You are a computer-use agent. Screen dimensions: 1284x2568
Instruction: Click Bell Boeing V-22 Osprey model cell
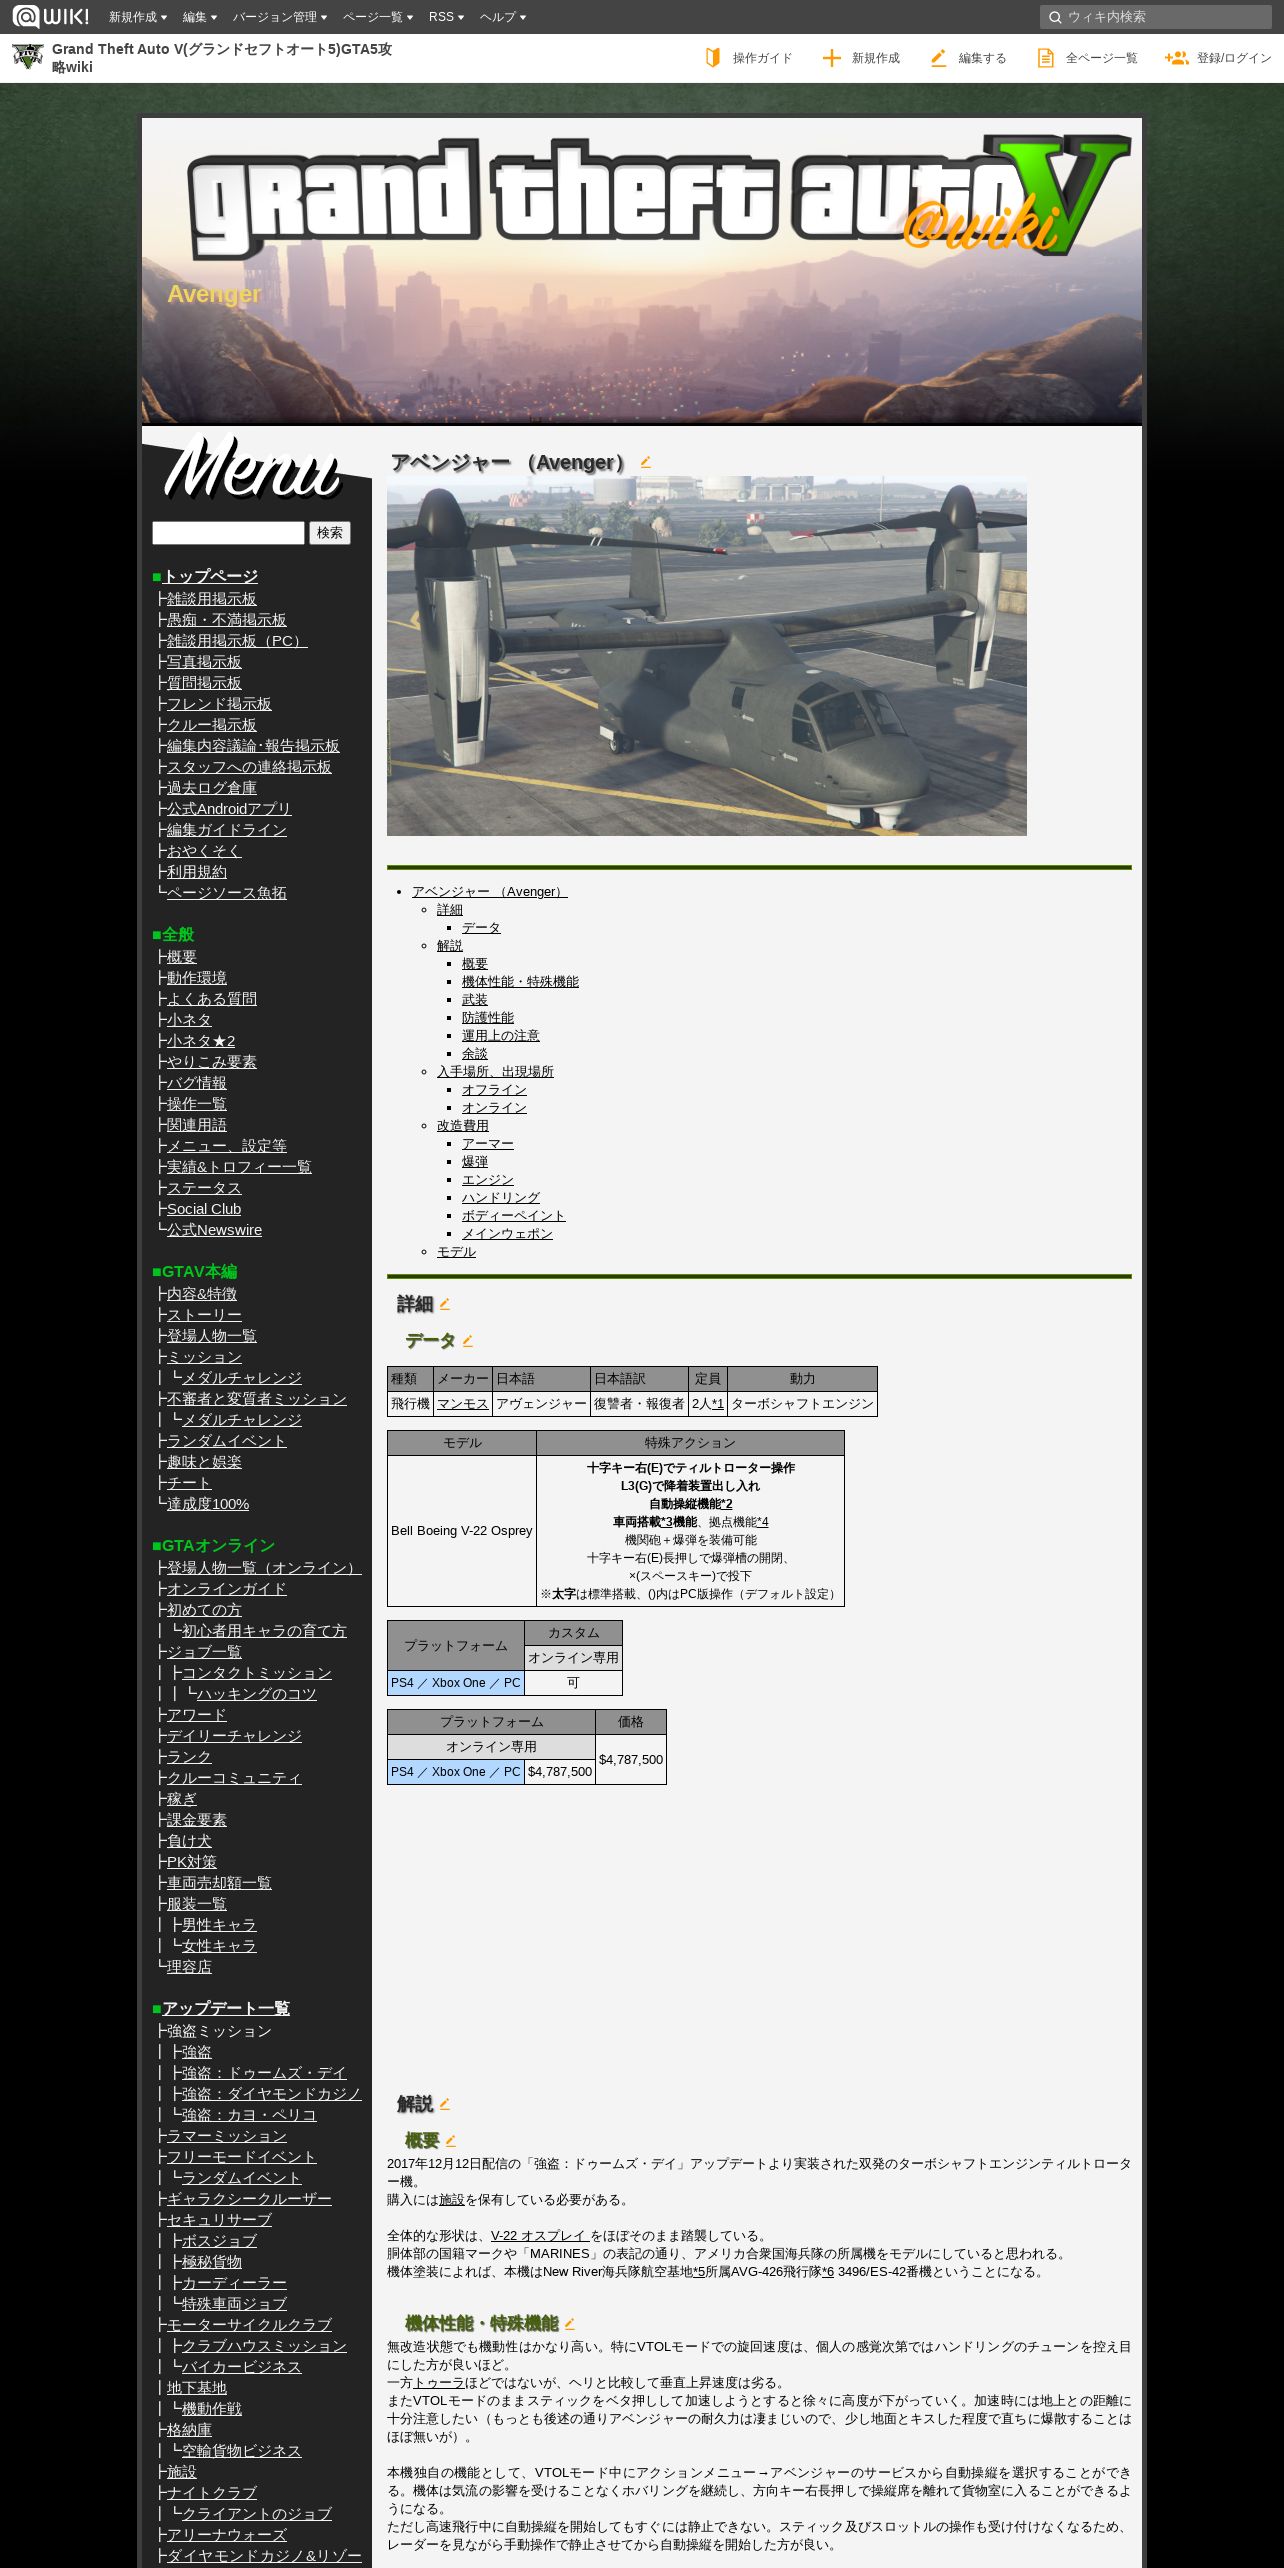462,1531
